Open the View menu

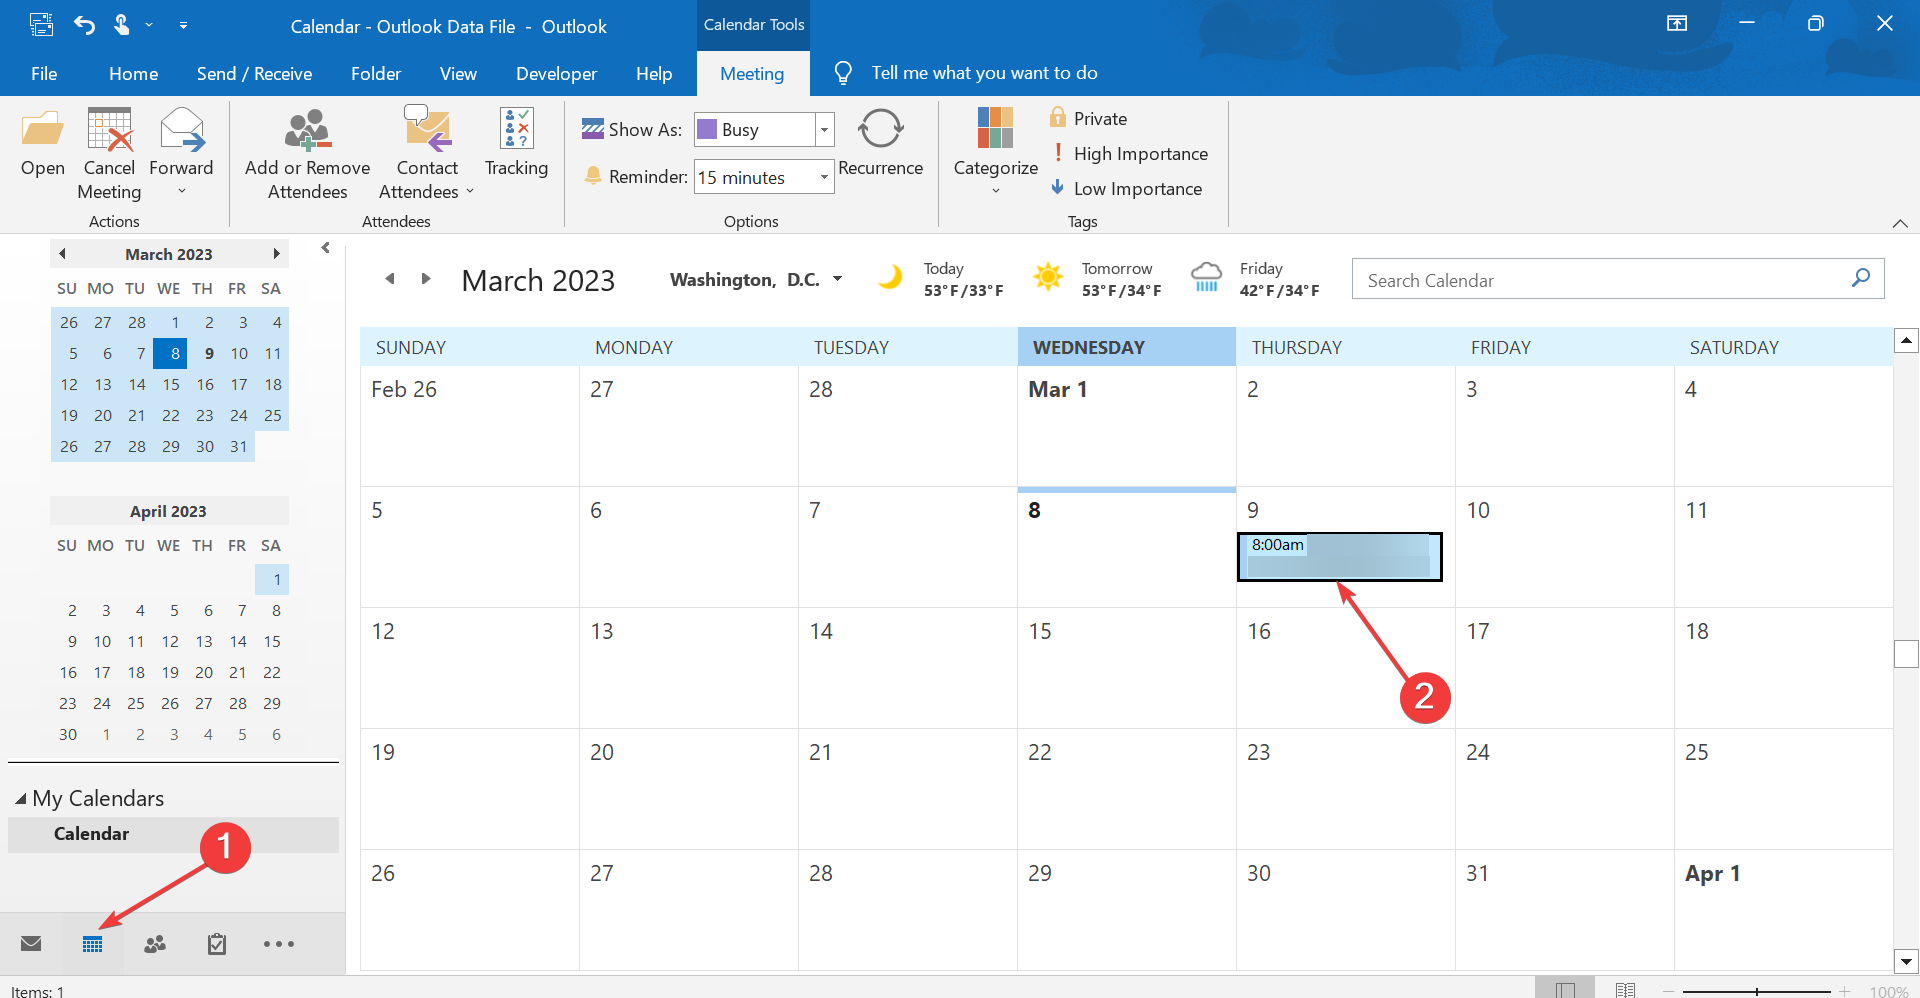pos(457,73)
